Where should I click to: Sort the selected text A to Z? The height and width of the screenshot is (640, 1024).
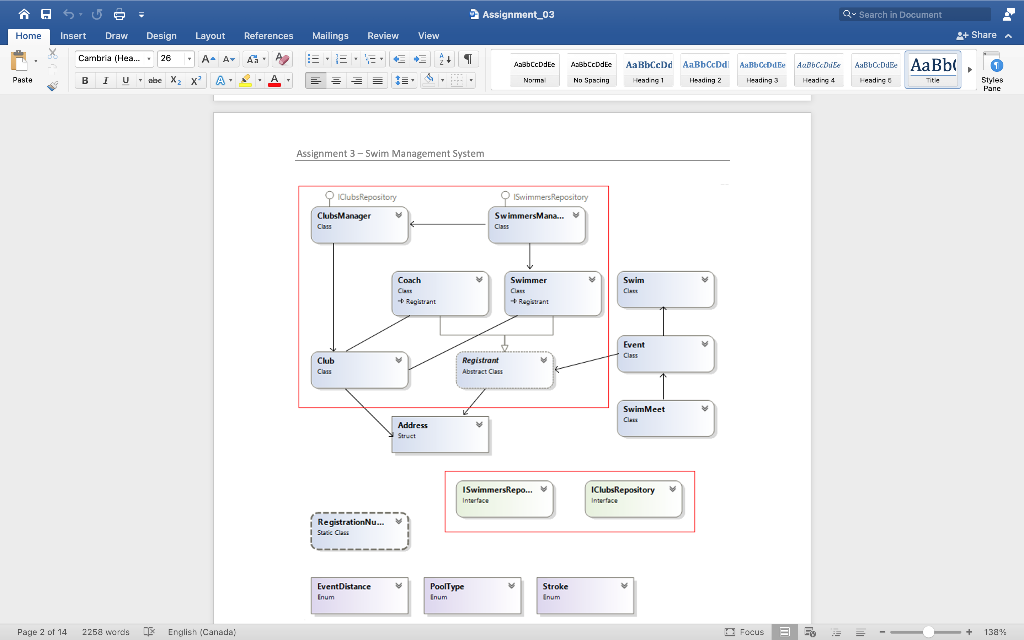pyautogui.click(x=445, y=59)
